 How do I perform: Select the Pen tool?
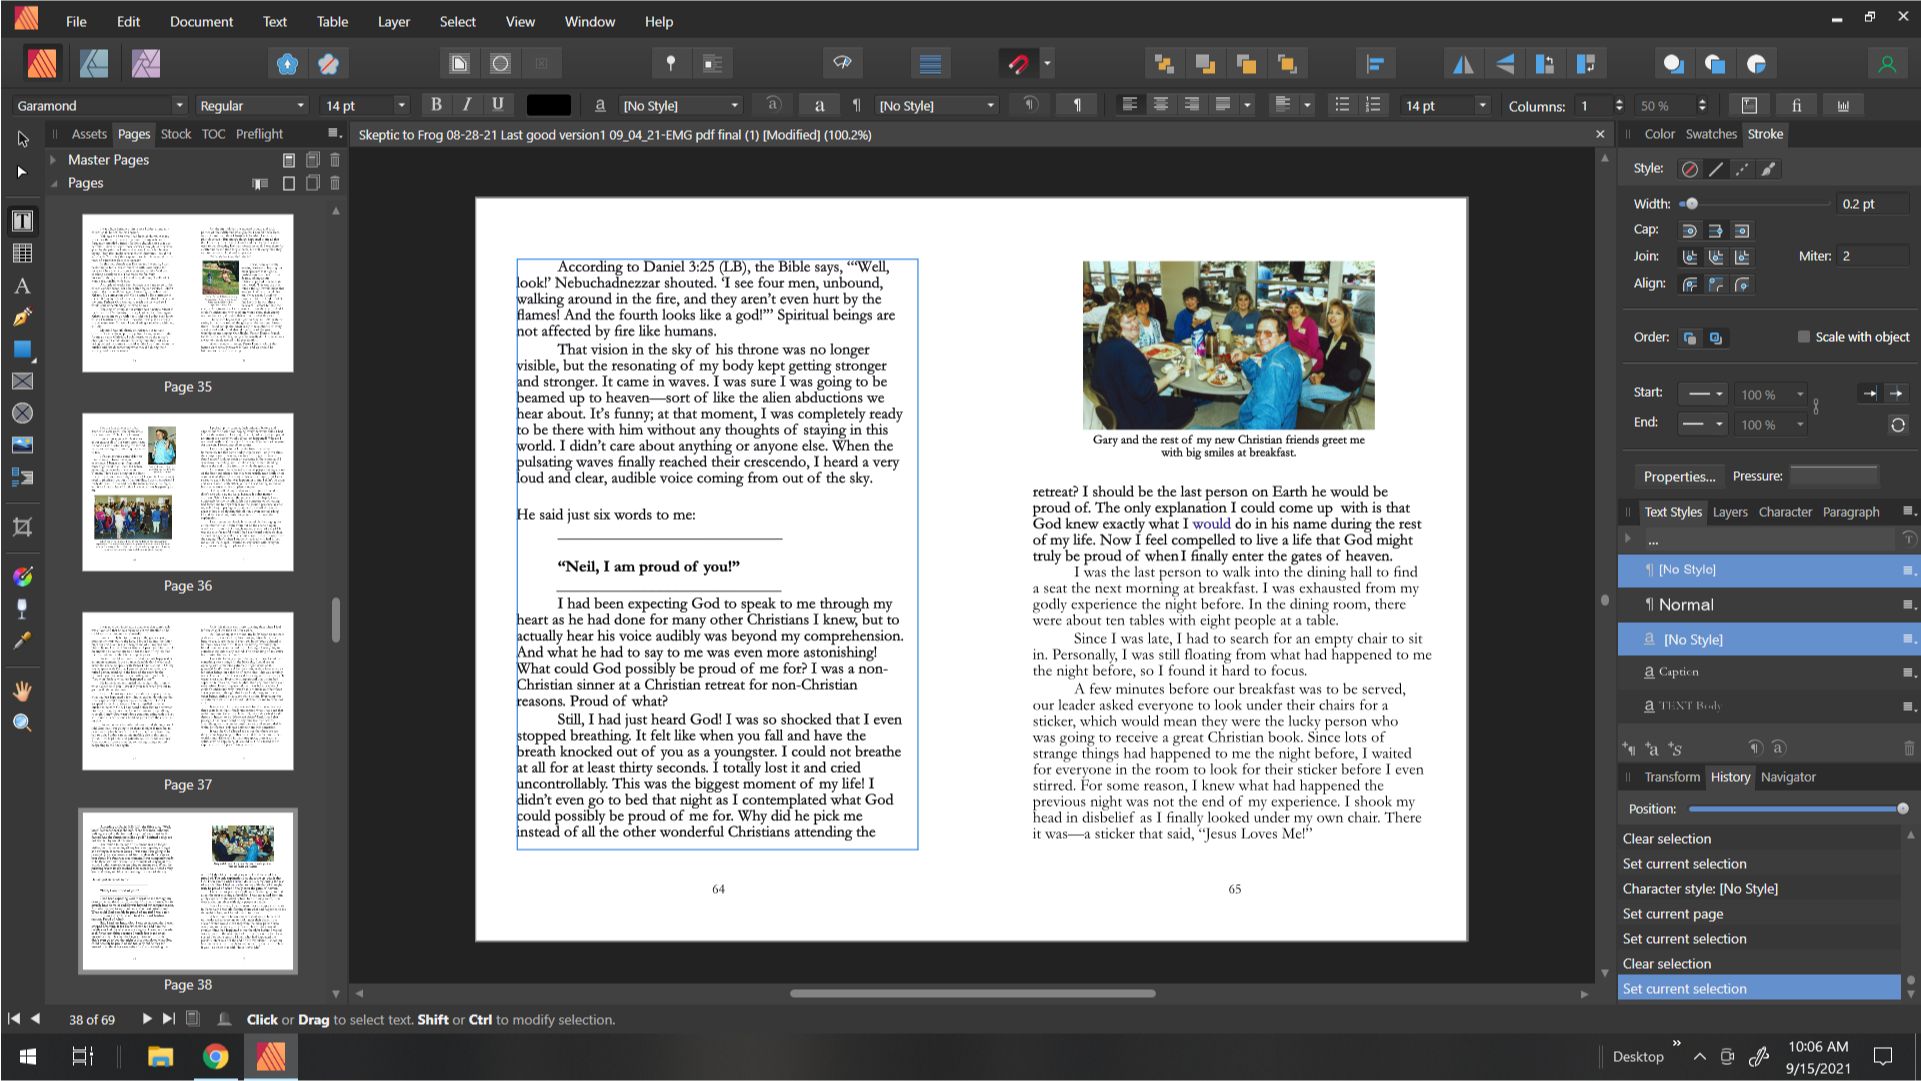pyautogui.click(x=22, y=318)
